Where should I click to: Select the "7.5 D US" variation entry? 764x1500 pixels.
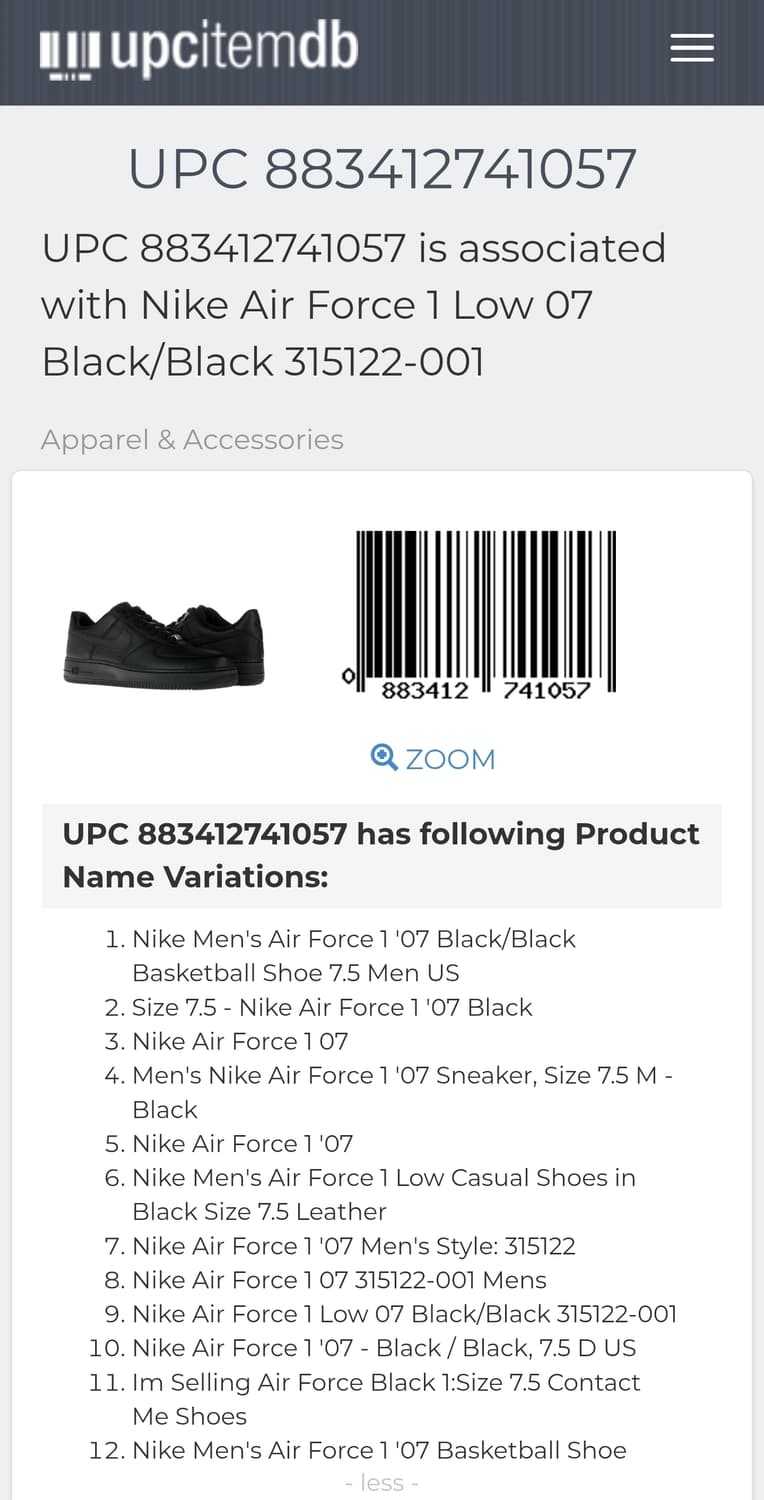[384, 1348]
